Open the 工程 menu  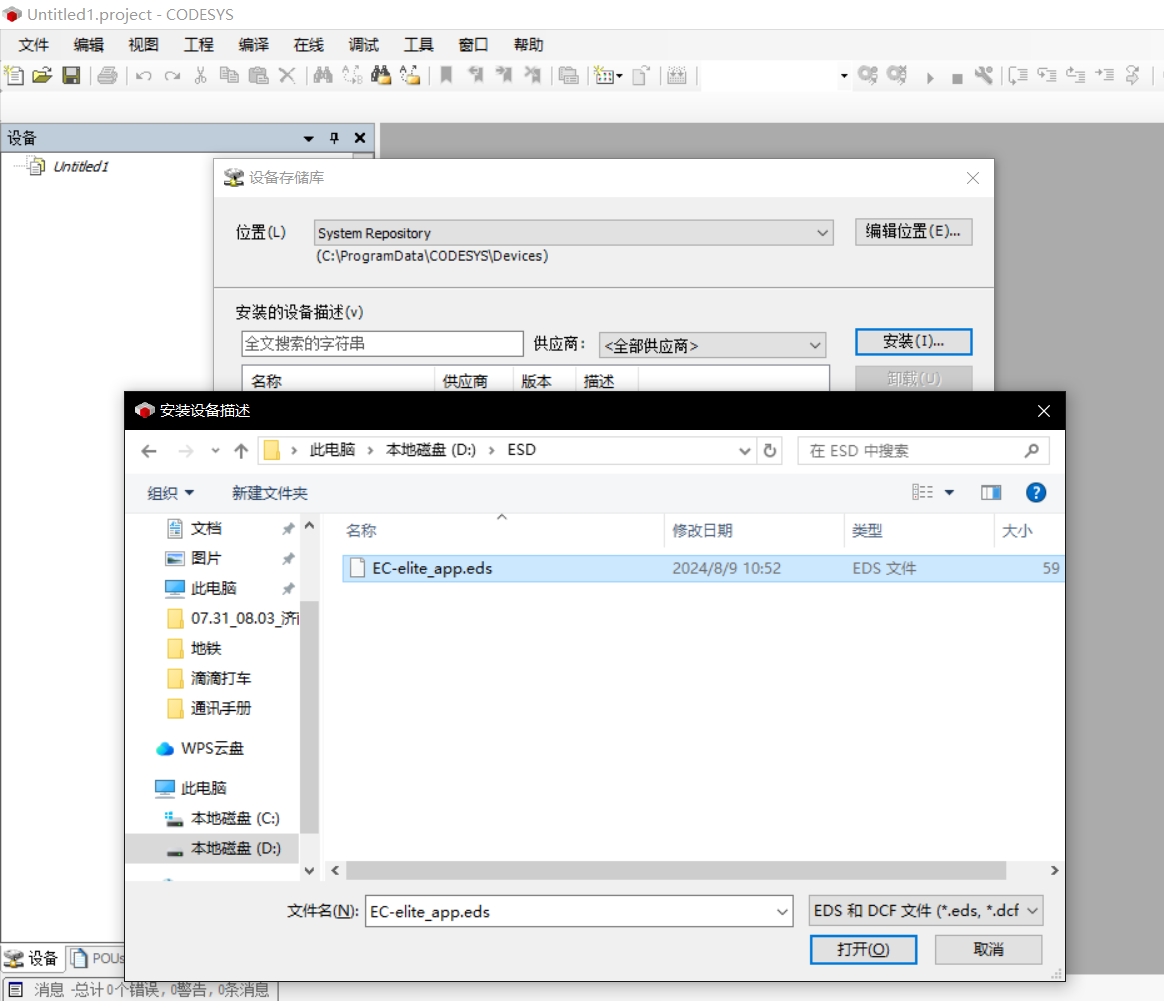click(x=199, y=45)
